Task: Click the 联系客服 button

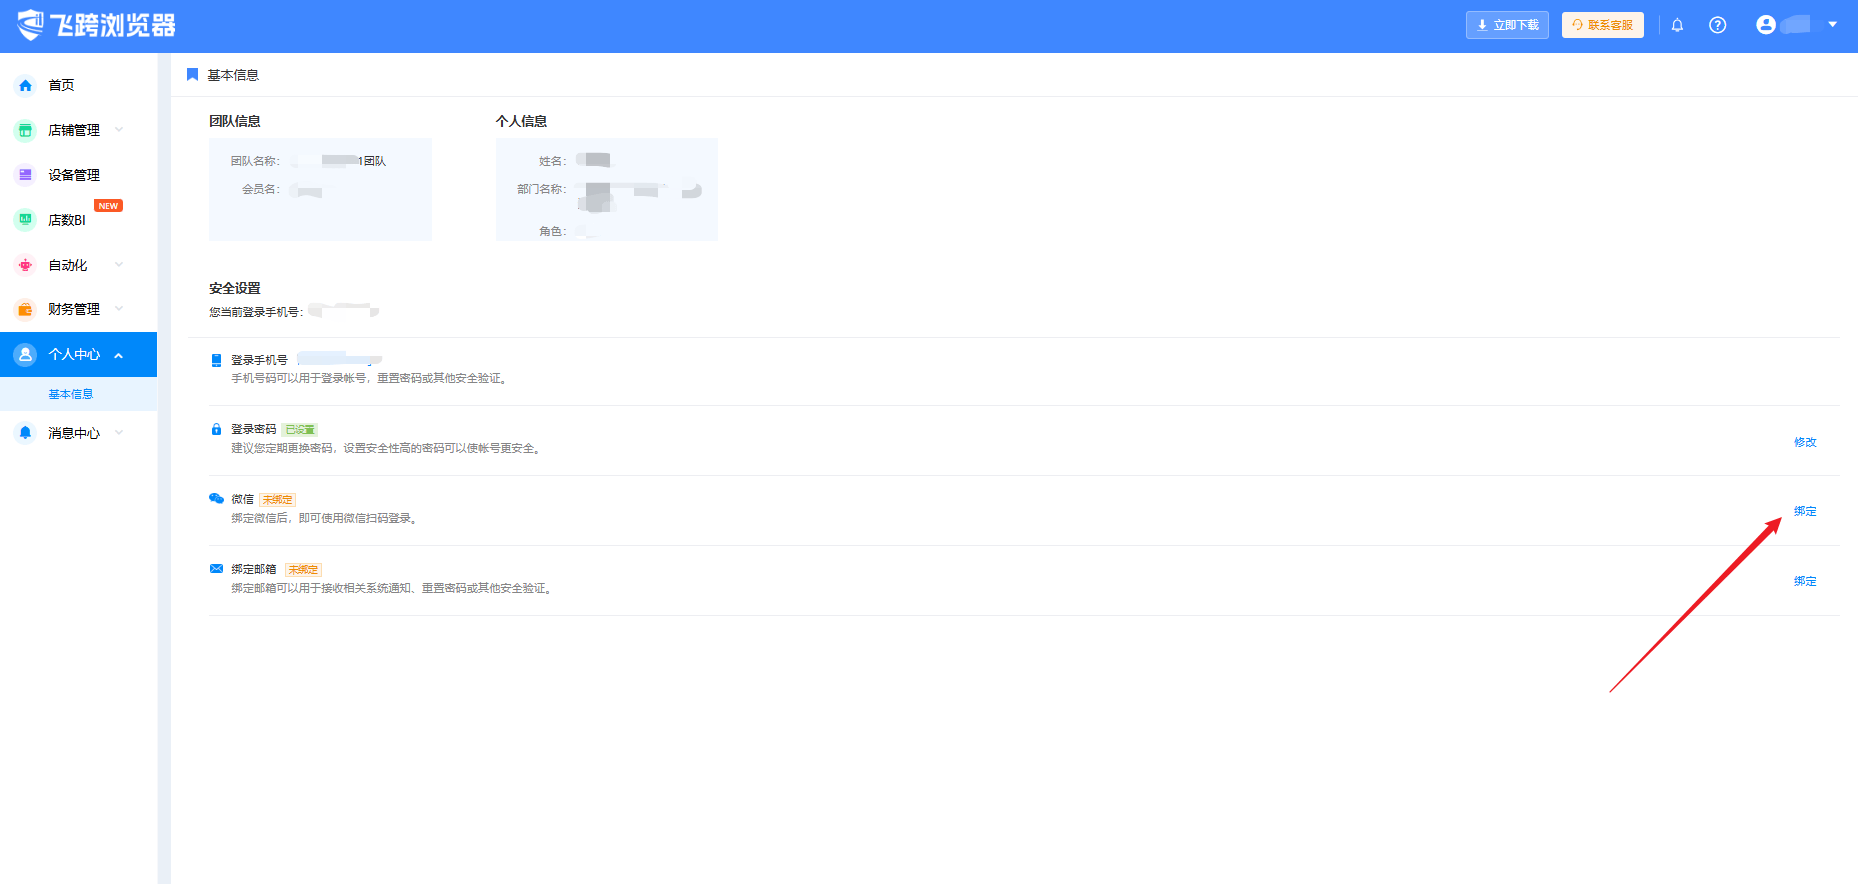Action: [x=1603, y=25]
